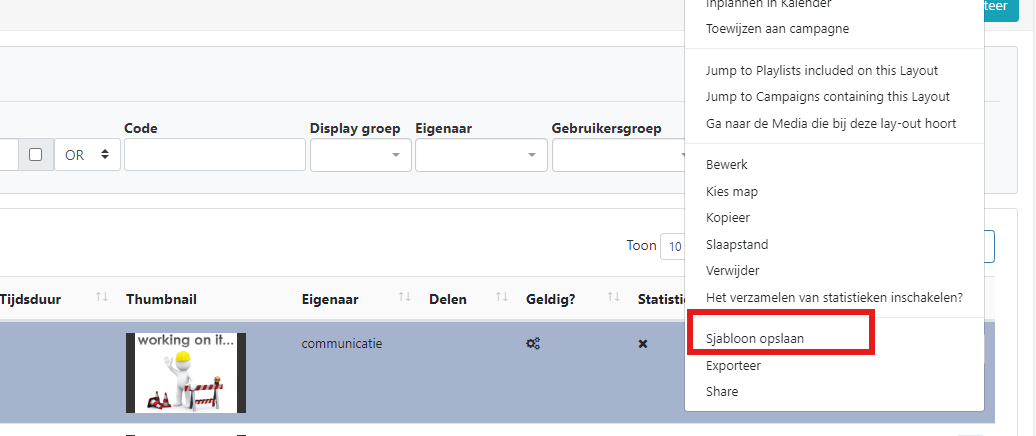
Task: Choose Sjabloon opslaan from the menu
Action: tap(755, 339)
